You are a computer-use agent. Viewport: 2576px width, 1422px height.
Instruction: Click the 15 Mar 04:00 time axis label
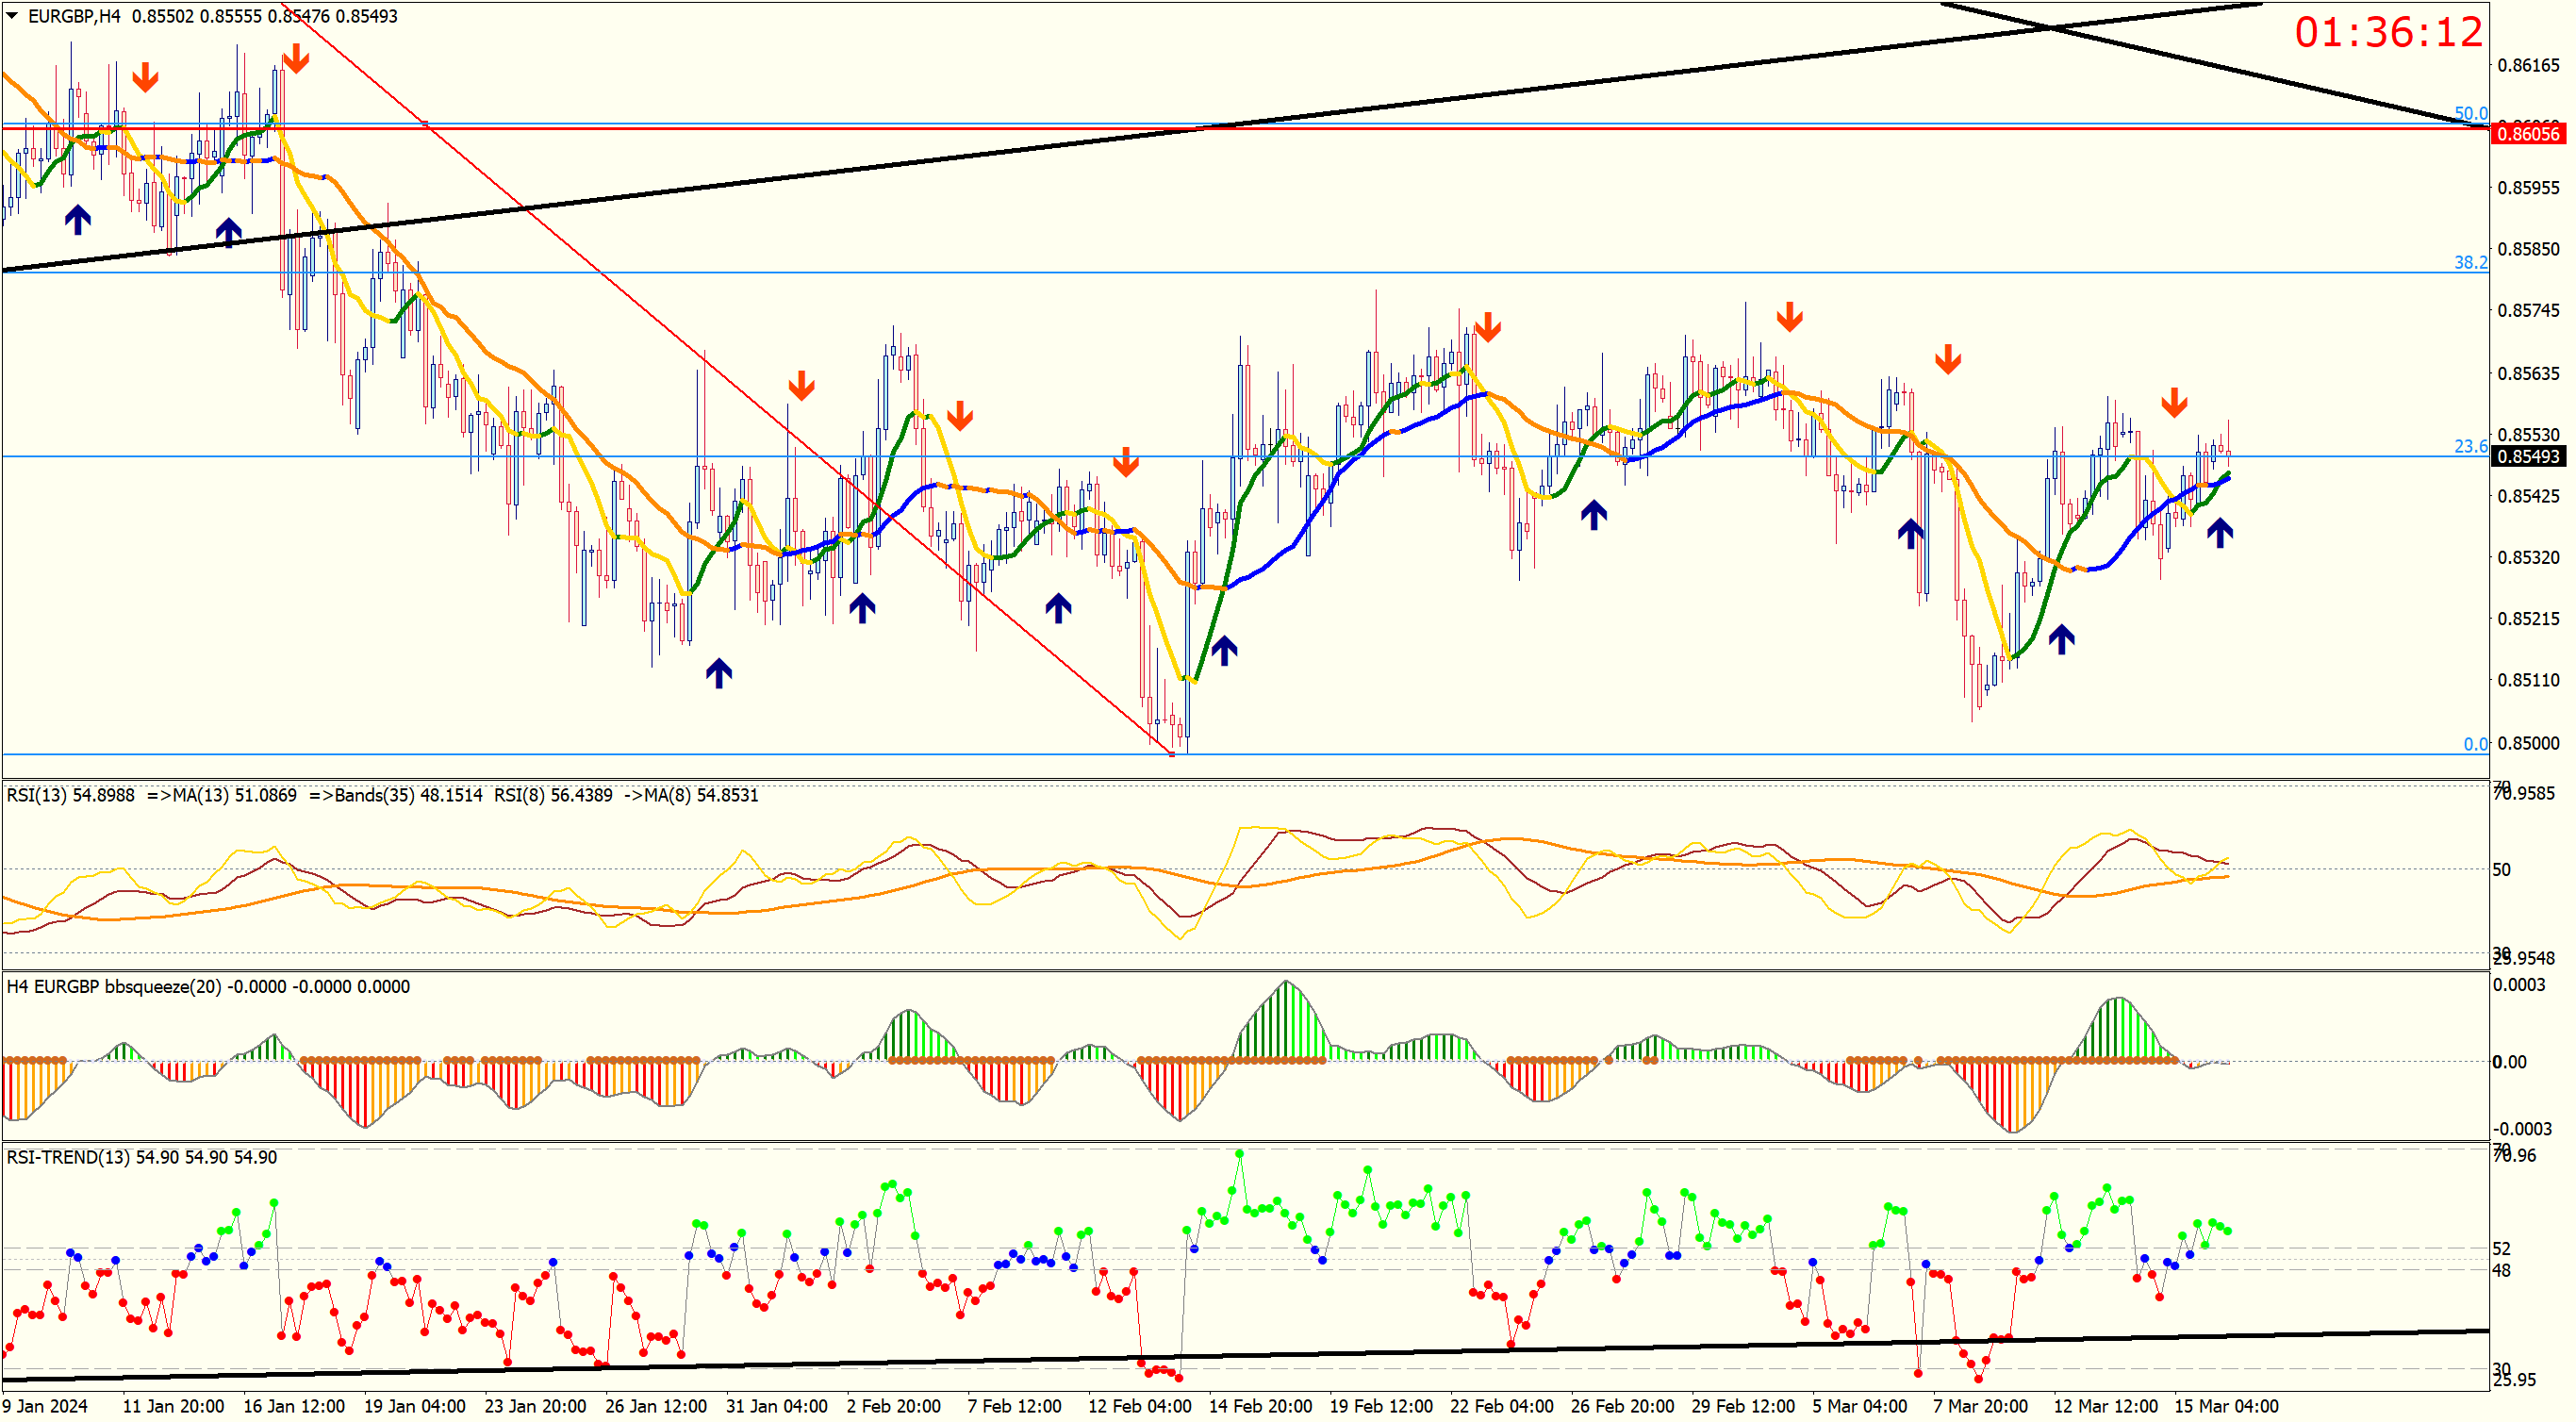[x=2226, y=1406]
